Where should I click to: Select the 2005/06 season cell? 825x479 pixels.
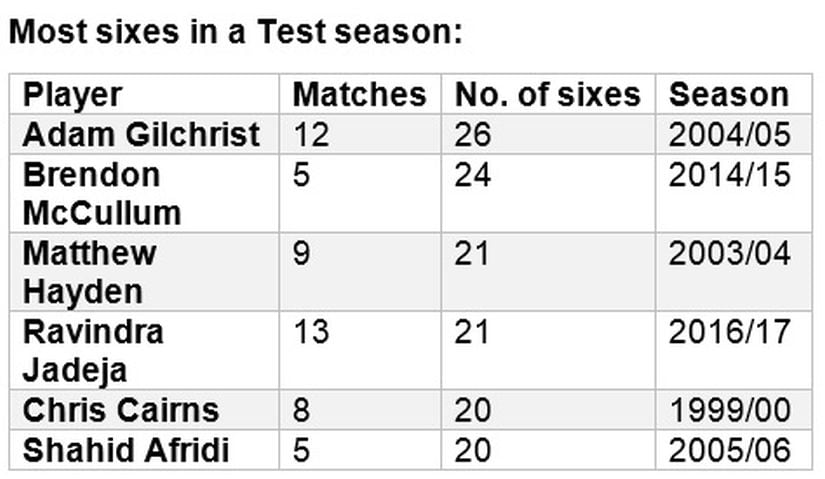(734, 450)
